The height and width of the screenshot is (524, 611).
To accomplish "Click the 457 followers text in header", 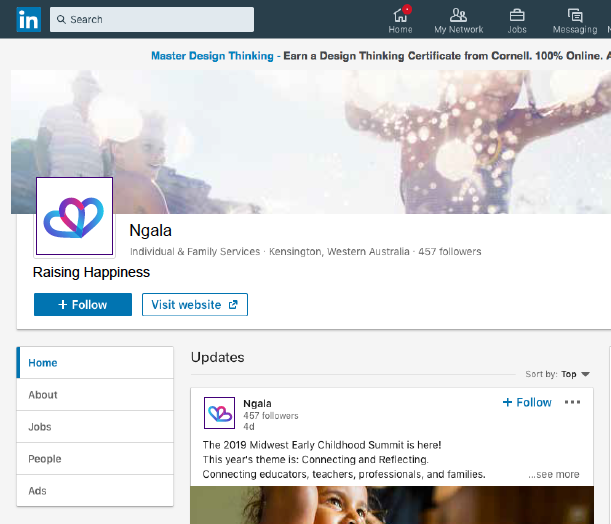I will pos(450,252).
